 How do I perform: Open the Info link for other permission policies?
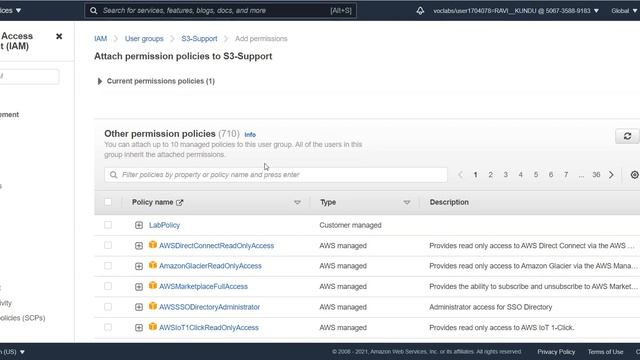tap(250, 134)
